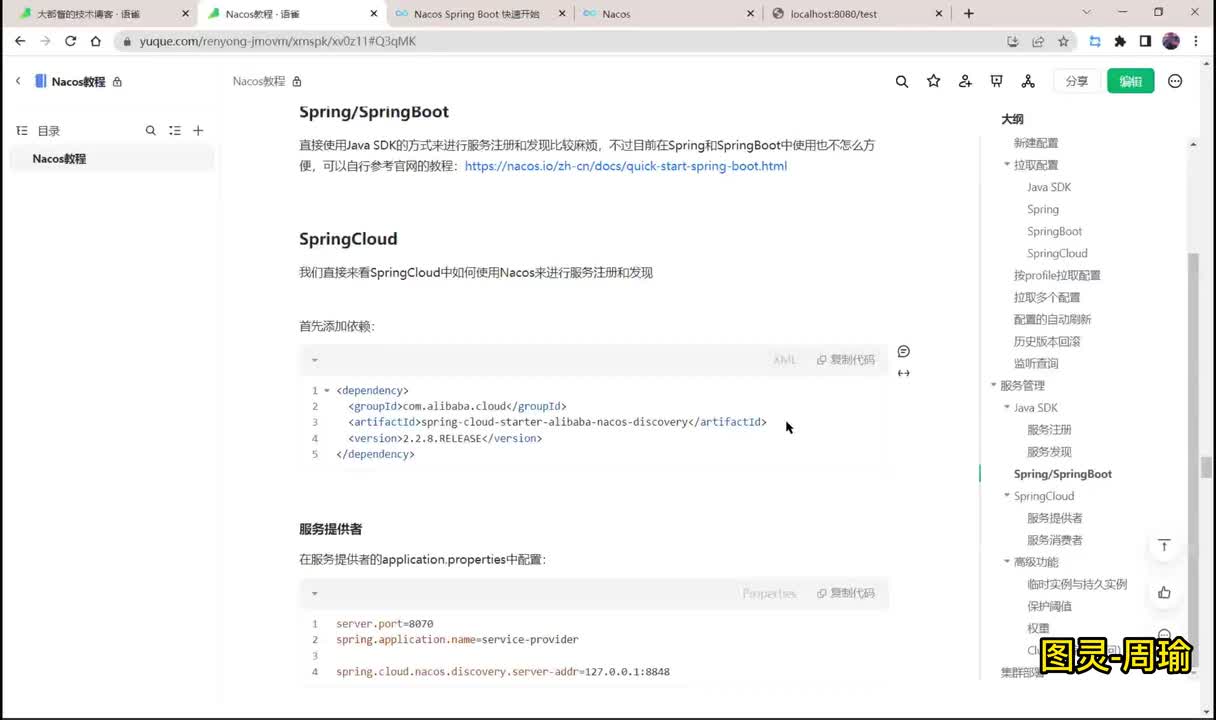Collapse the Properties code block with its arrow
1216x720 pixels.
click(x=314, y=593)
